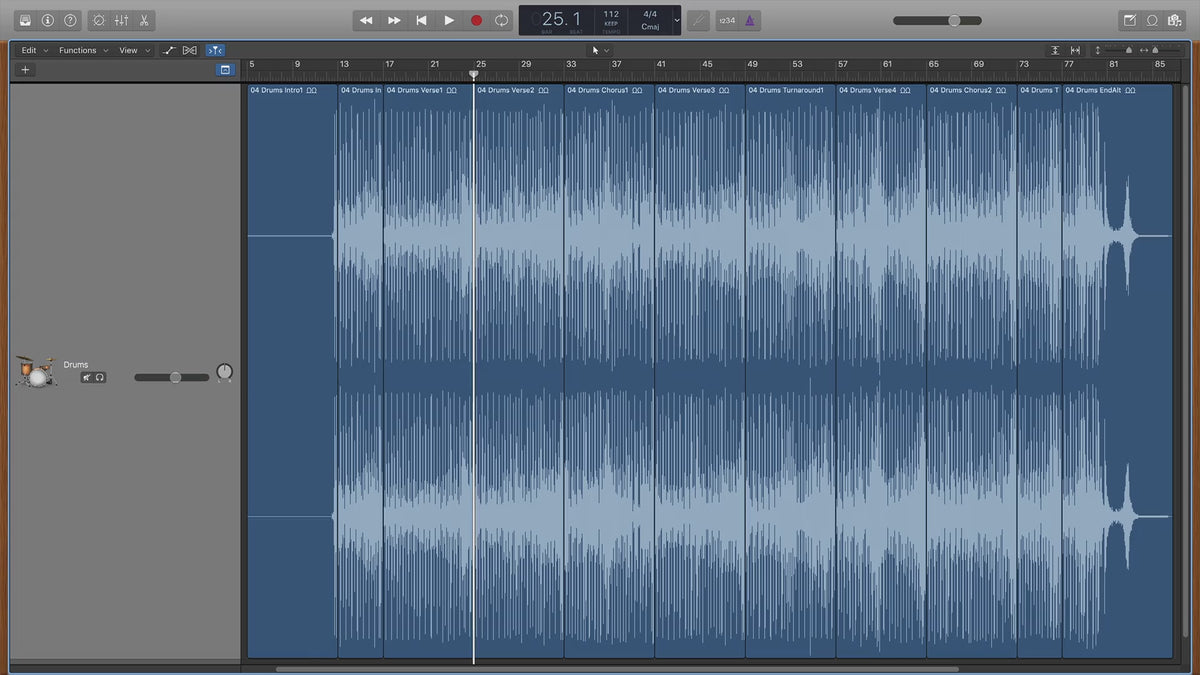
Task: Open the Note Pad panel
Action: 1130,20
